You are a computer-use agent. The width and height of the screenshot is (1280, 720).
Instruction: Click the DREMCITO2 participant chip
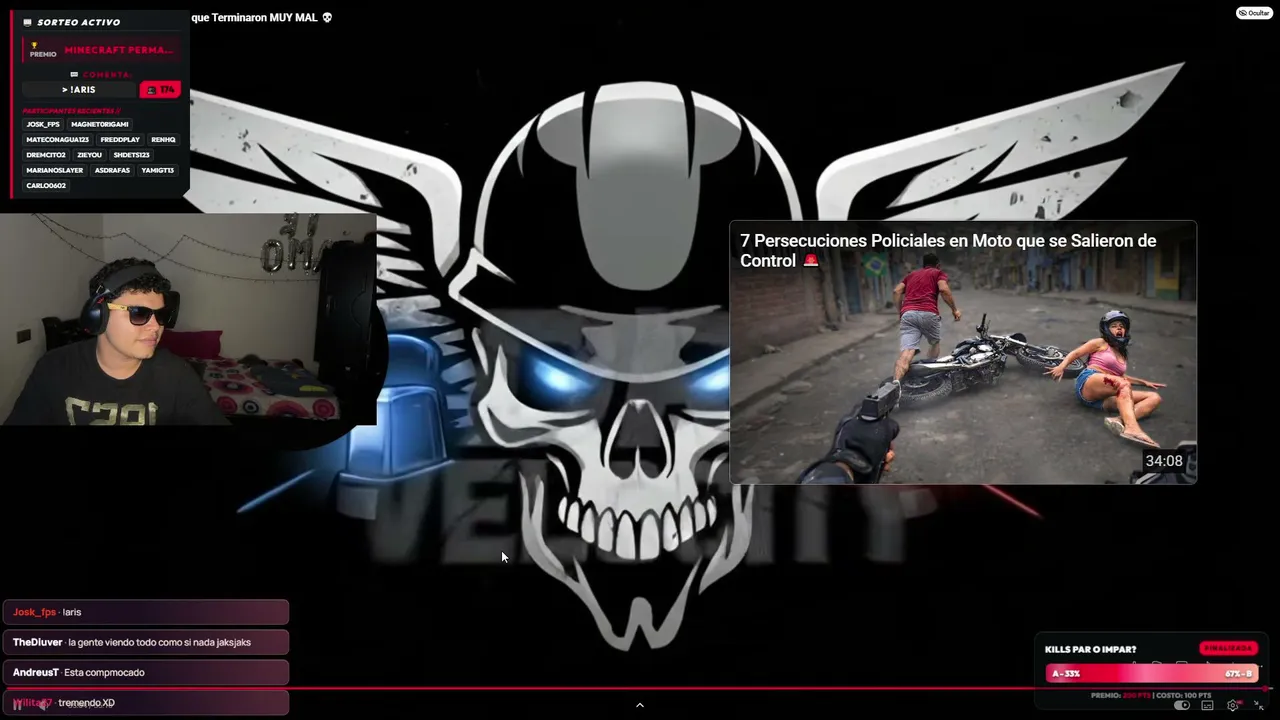point(46,155)
